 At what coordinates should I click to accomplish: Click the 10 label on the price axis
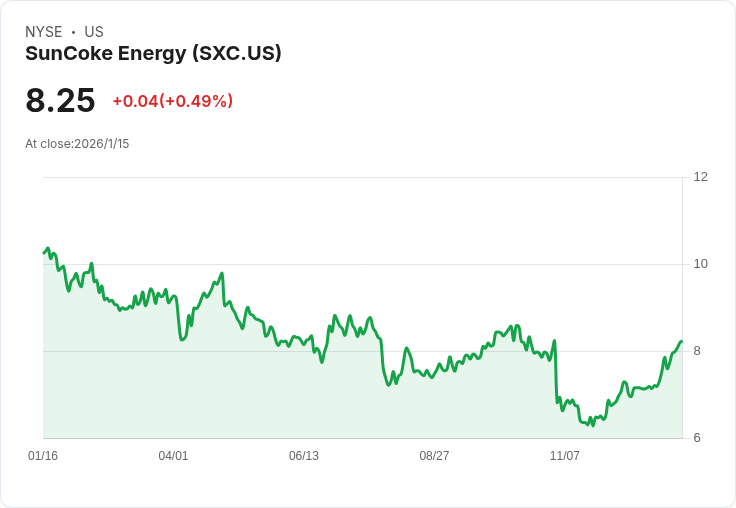(x=700, y=264)
